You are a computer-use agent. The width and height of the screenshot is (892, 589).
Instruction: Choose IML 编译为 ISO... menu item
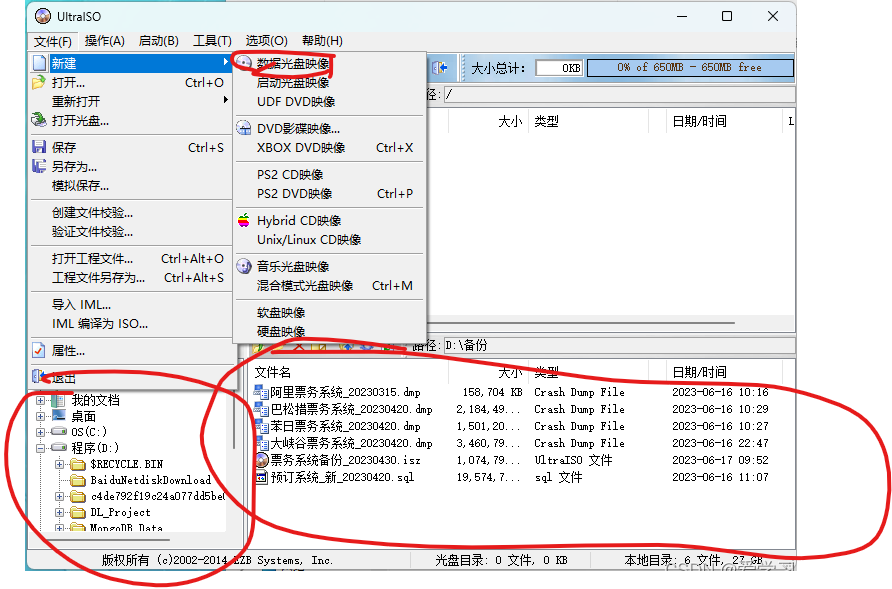[131, 324]
